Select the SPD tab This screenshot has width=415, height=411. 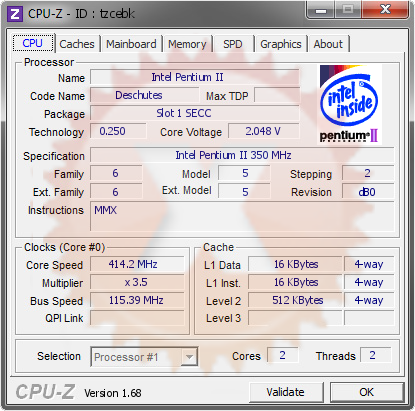click(233, 44)
